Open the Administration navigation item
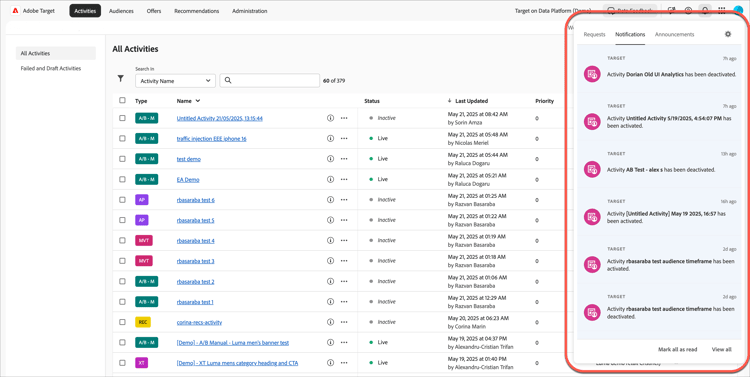The height and width of the screenshot is (377, 750). (x=250, y=11)
